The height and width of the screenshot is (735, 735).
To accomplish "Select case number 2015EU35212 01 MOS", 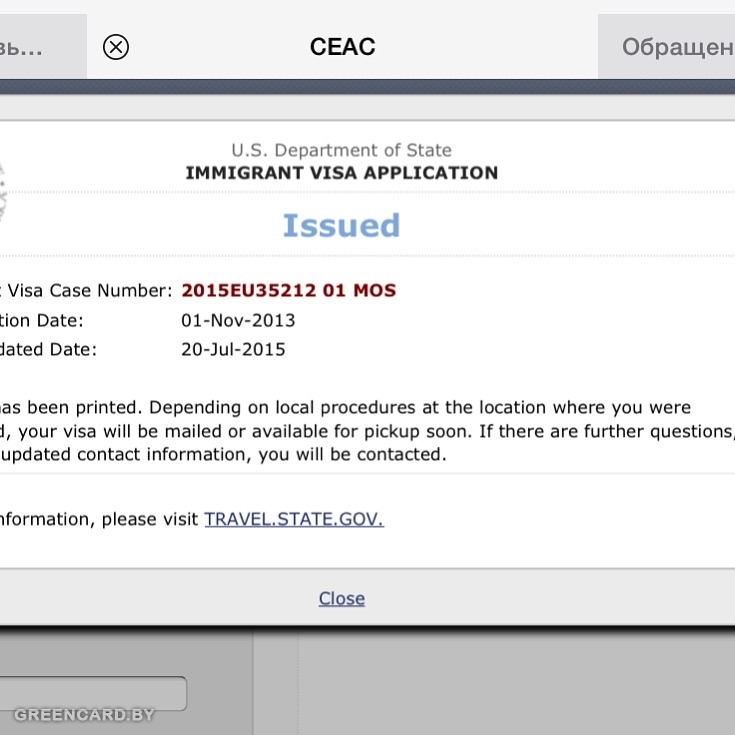I will point(288,291).
